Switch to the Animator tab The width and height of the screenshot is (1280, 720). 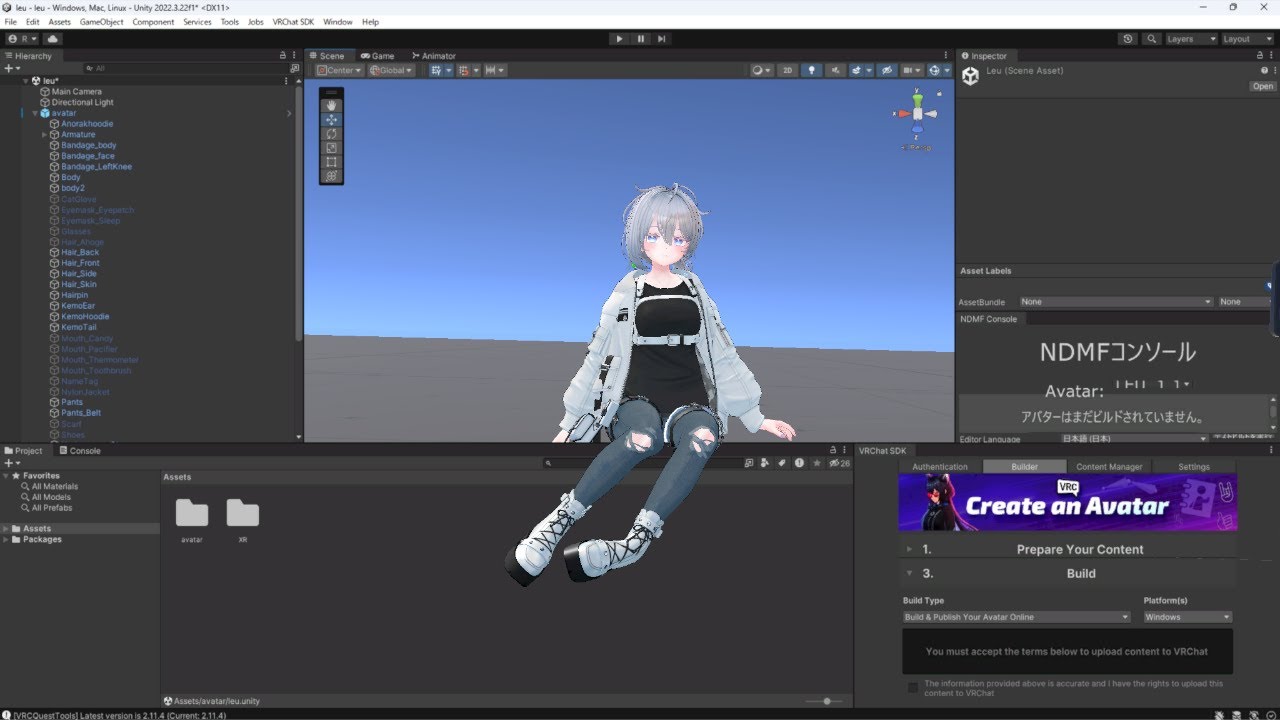(434, 56)
